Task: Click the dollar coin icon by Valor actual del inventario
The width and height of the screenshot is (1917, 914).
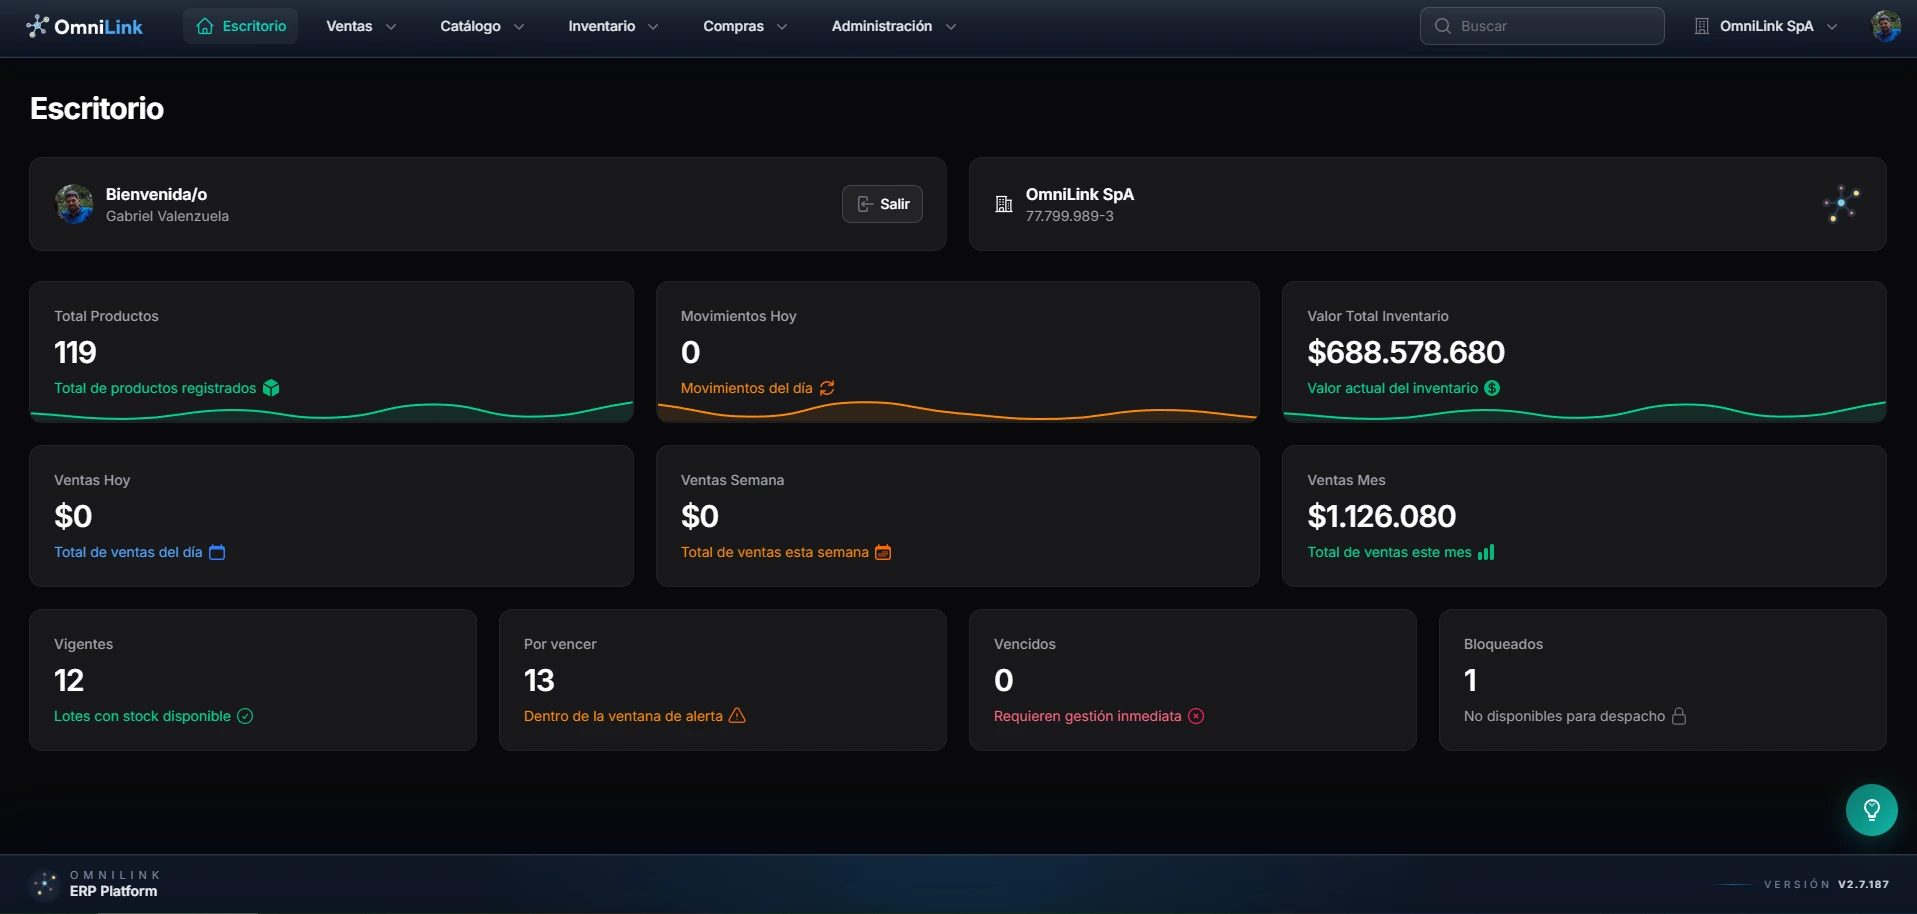Action: click(1492, 388)
